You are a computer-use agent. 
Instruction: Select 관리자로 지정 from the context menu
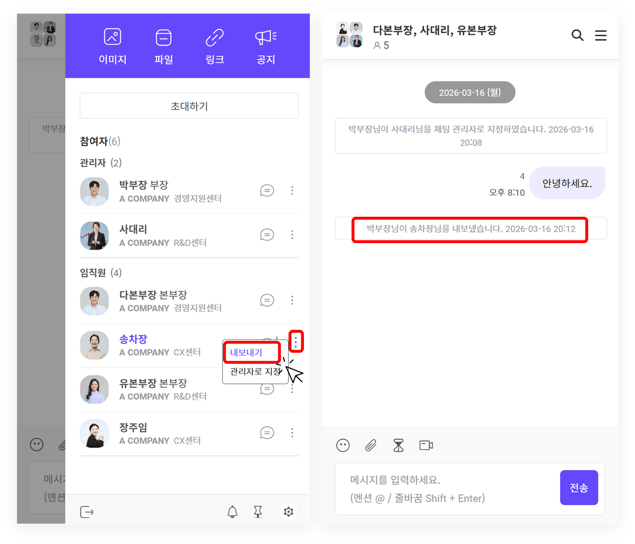tap(255, 371)
